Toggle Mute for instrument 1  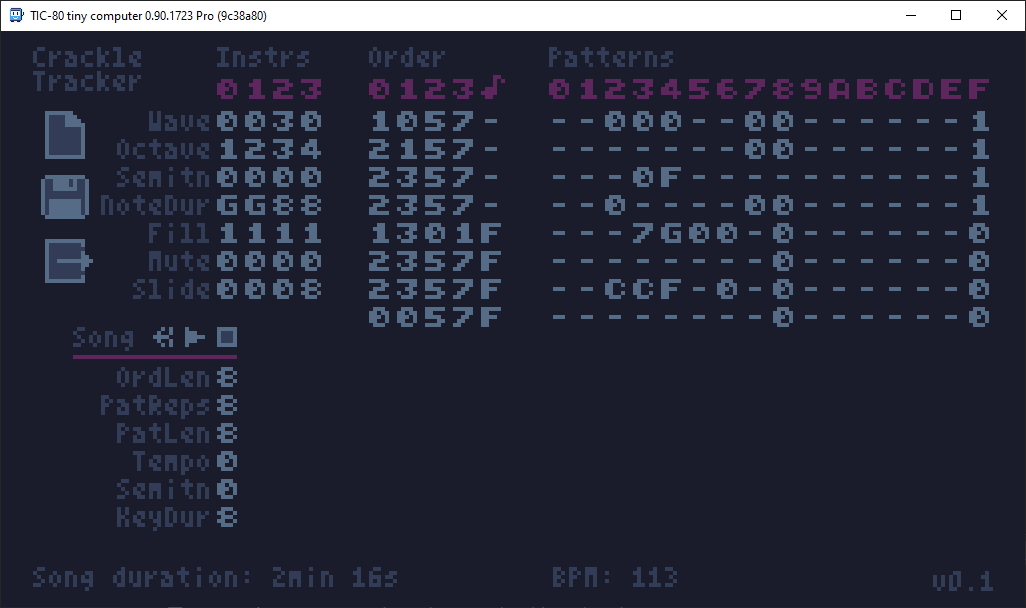[x=255, y=261]
